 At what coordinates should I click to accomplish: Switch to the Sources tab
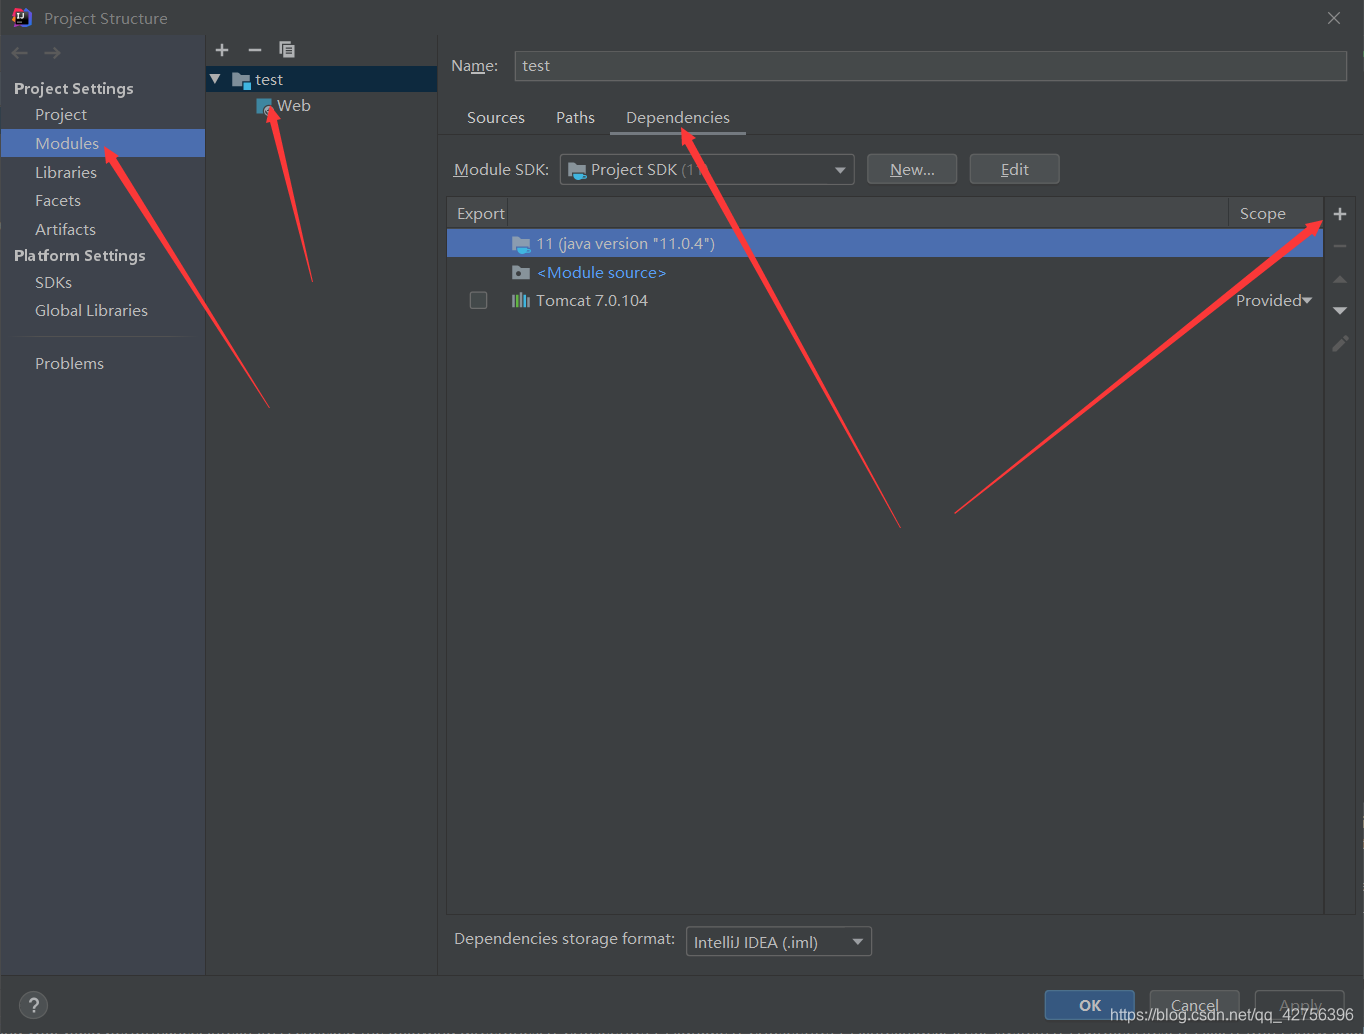coord(496,118)
